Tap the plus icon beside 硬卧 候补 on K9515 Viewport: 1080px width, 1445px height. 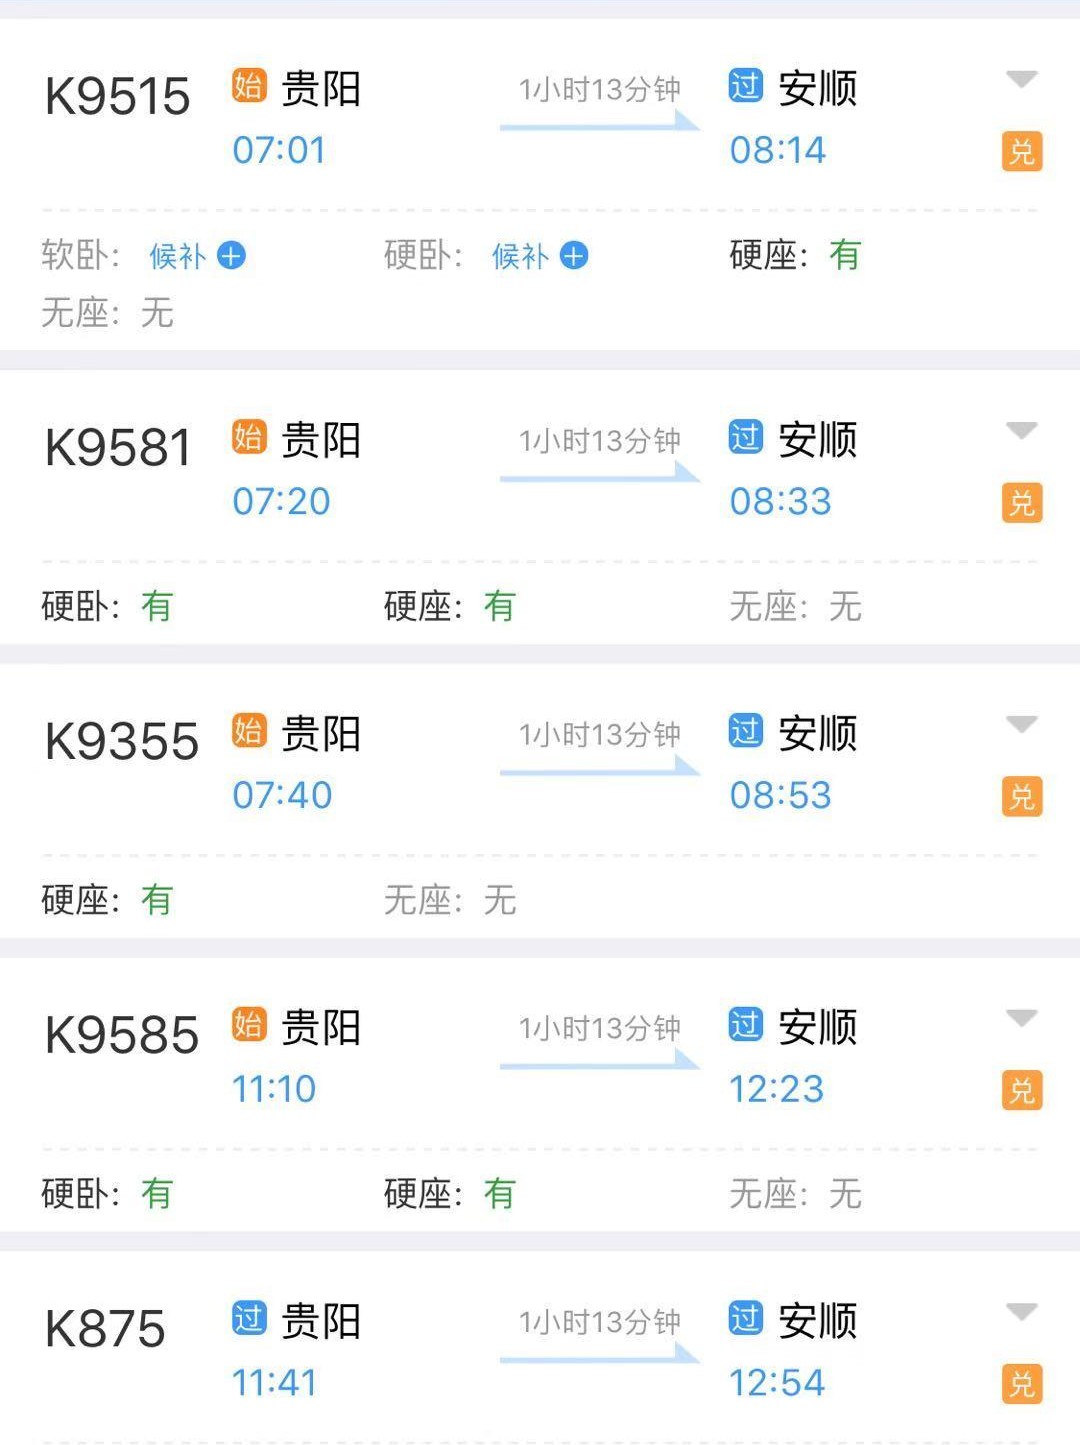click(574, 256)
